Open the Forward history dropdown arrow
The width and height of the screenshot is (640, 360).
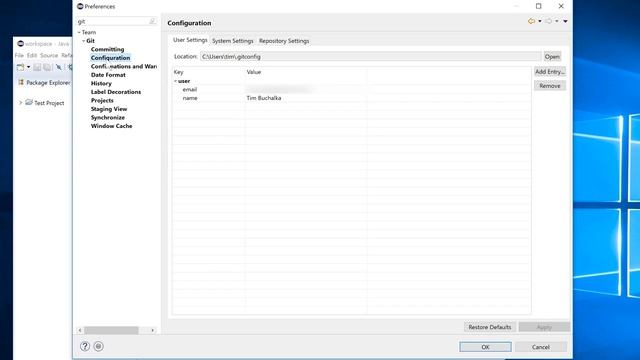557,21
